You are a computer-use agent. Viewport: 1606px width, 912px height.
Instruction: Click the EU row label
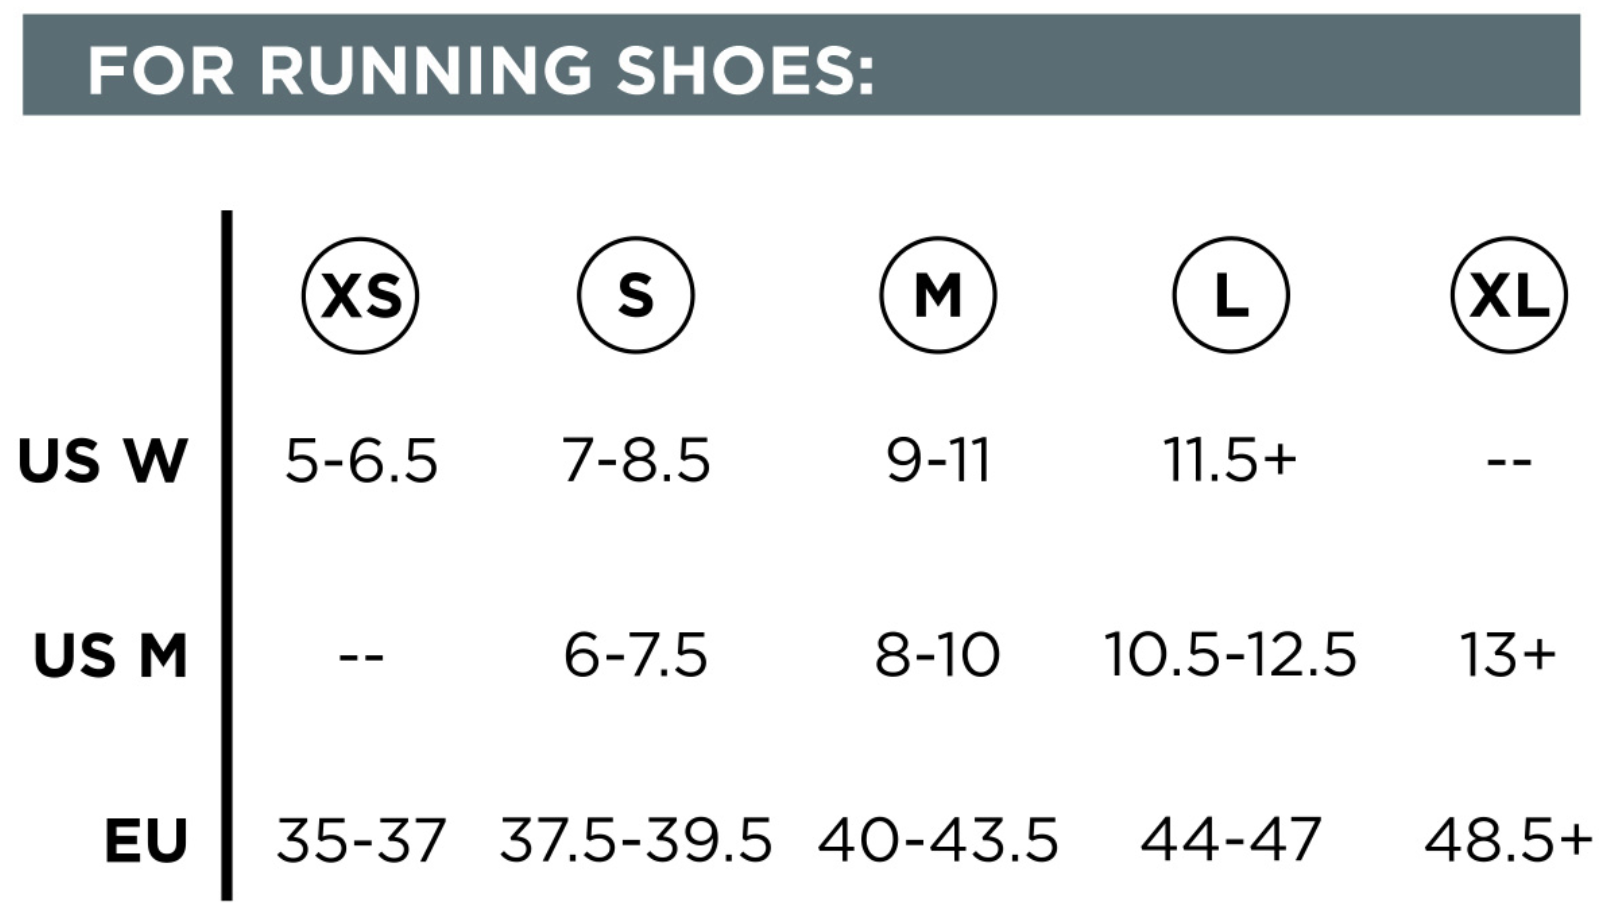[146, 840]
